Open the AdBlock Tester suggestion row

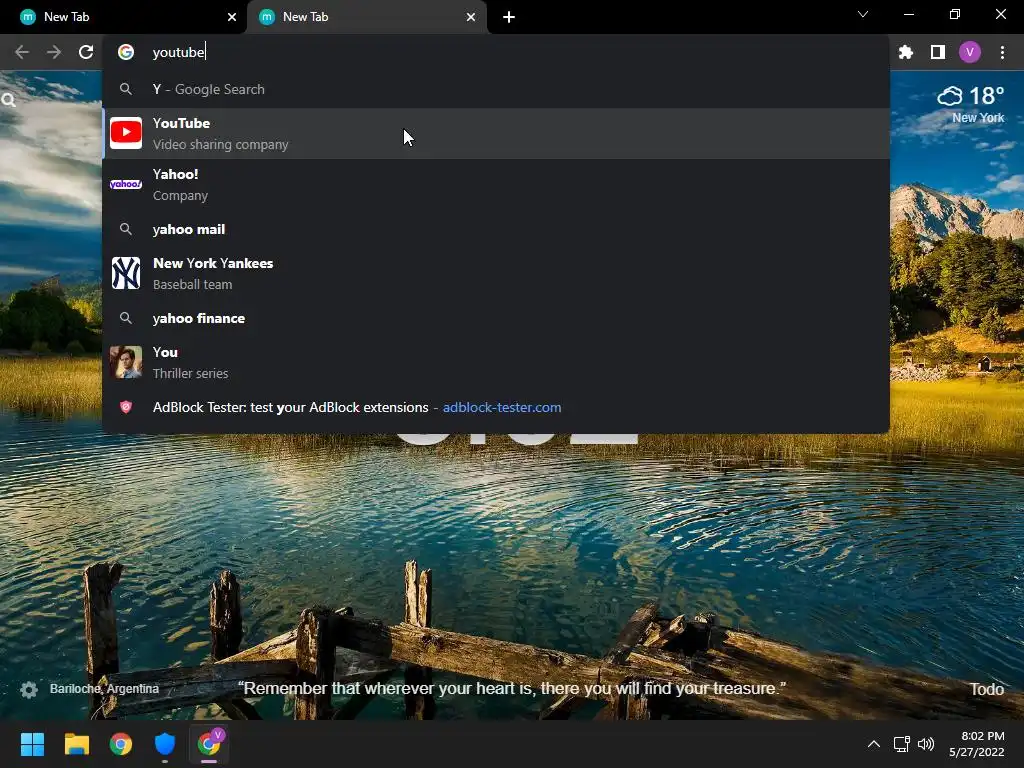[x=496, y=408]
